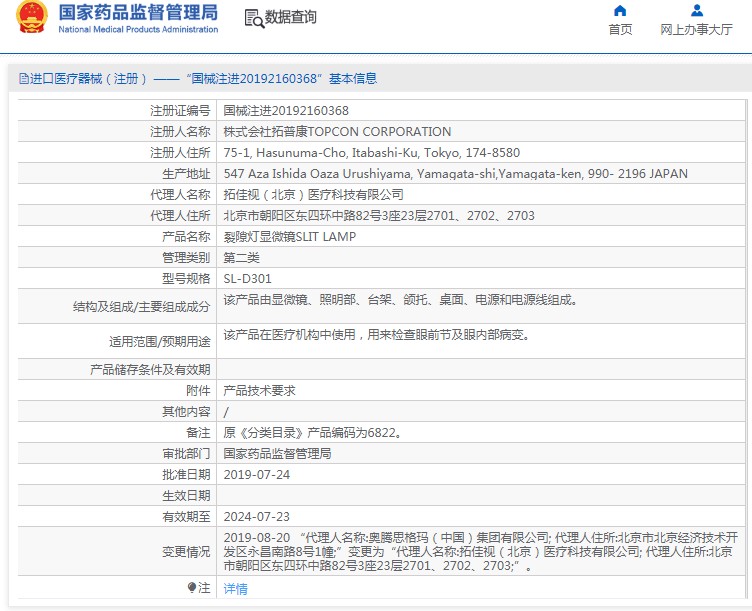Click the structure composition description text

(400, 300)
